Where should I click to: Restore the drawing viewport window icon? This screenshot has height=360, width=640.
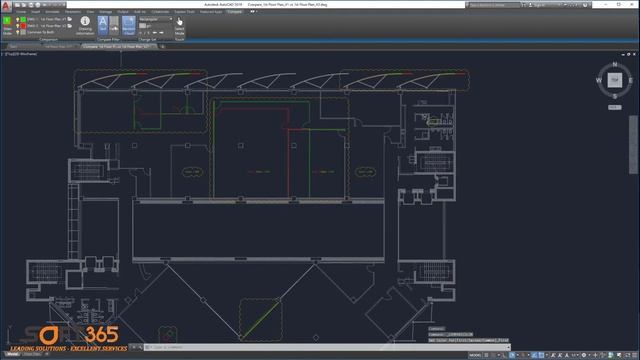[629, 54]
